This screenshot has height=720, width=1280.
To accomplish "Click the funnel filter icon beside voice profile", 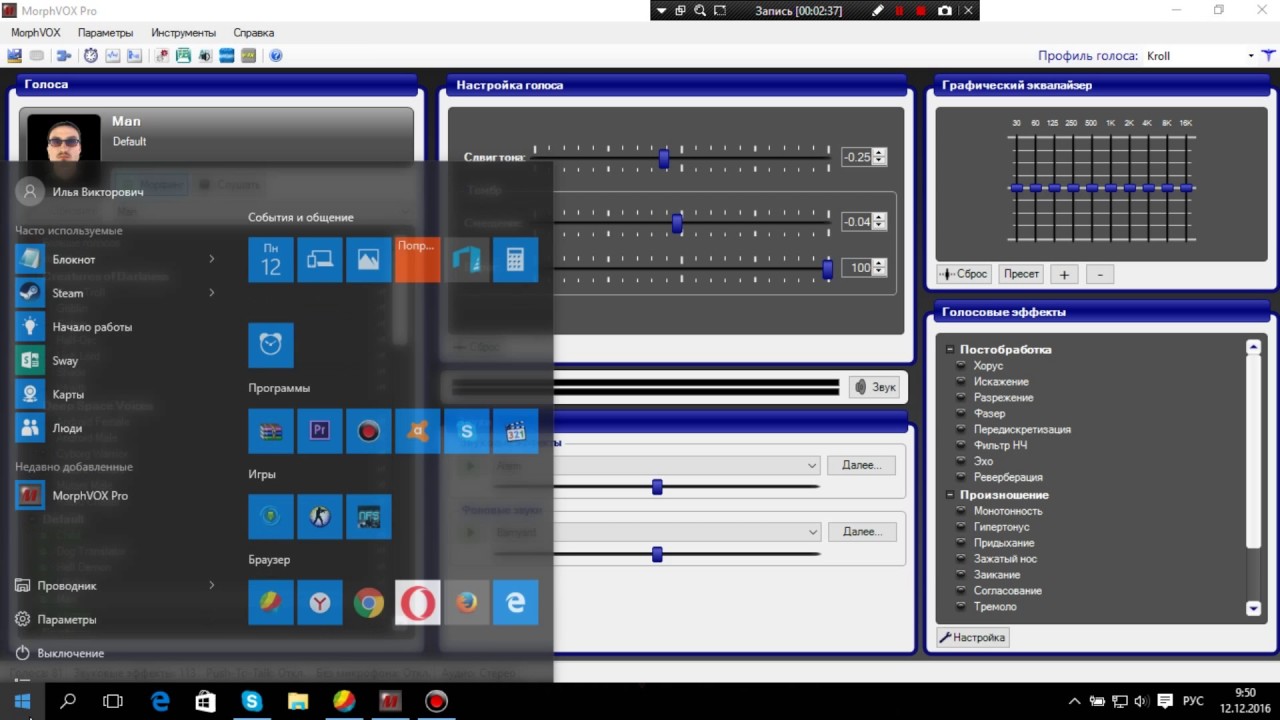I will (x=1268, y=56).
